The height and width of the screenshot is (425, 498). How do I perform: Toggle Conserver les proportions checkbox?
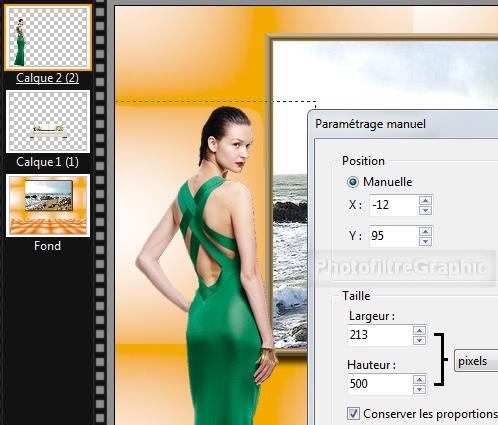pyautogui.click(x=353, y=414)
